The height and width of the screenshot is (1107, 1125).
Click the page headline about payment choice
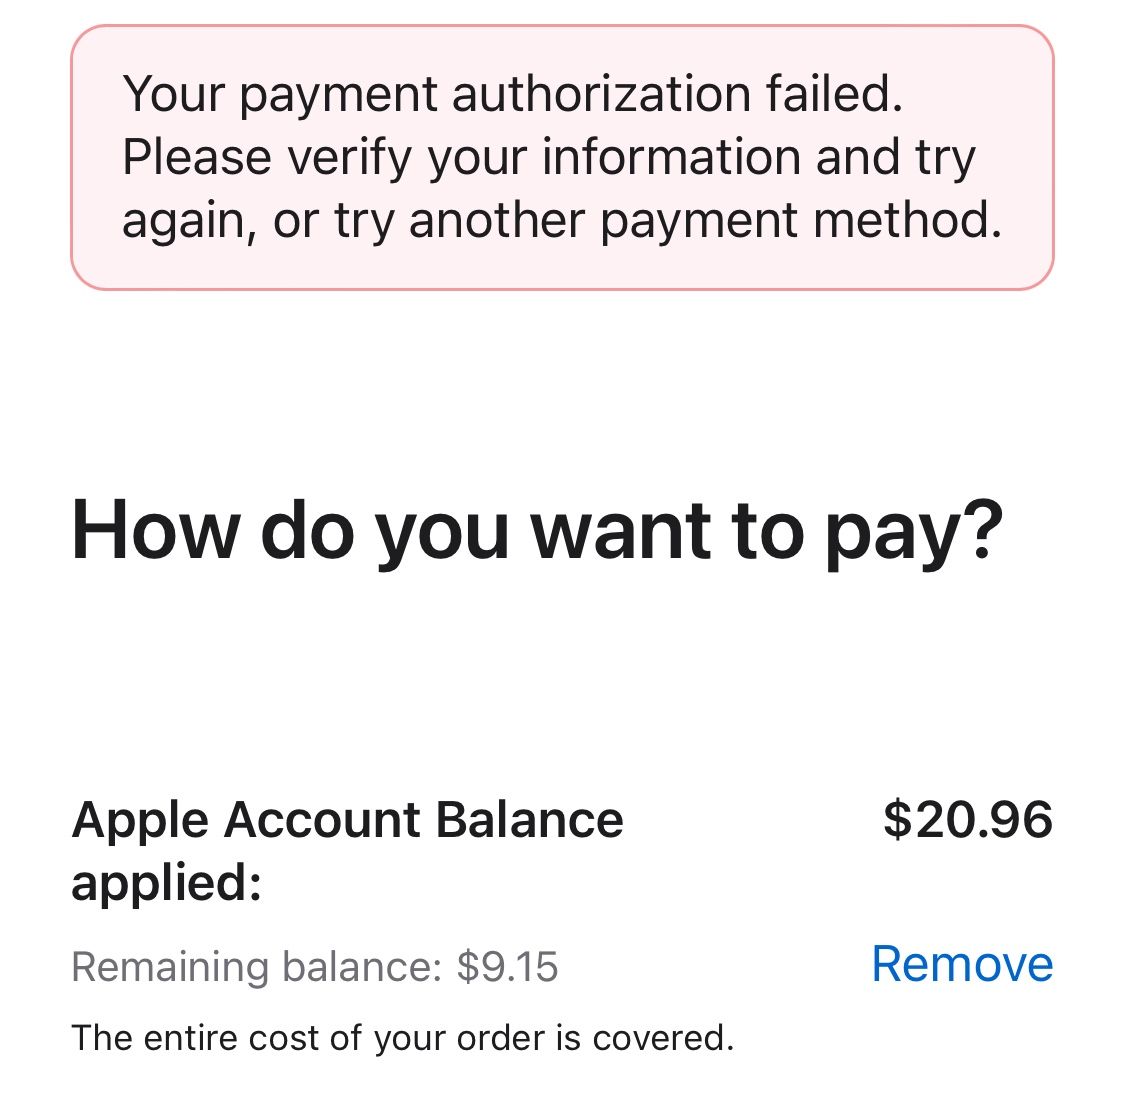click(x=538, y=532)
